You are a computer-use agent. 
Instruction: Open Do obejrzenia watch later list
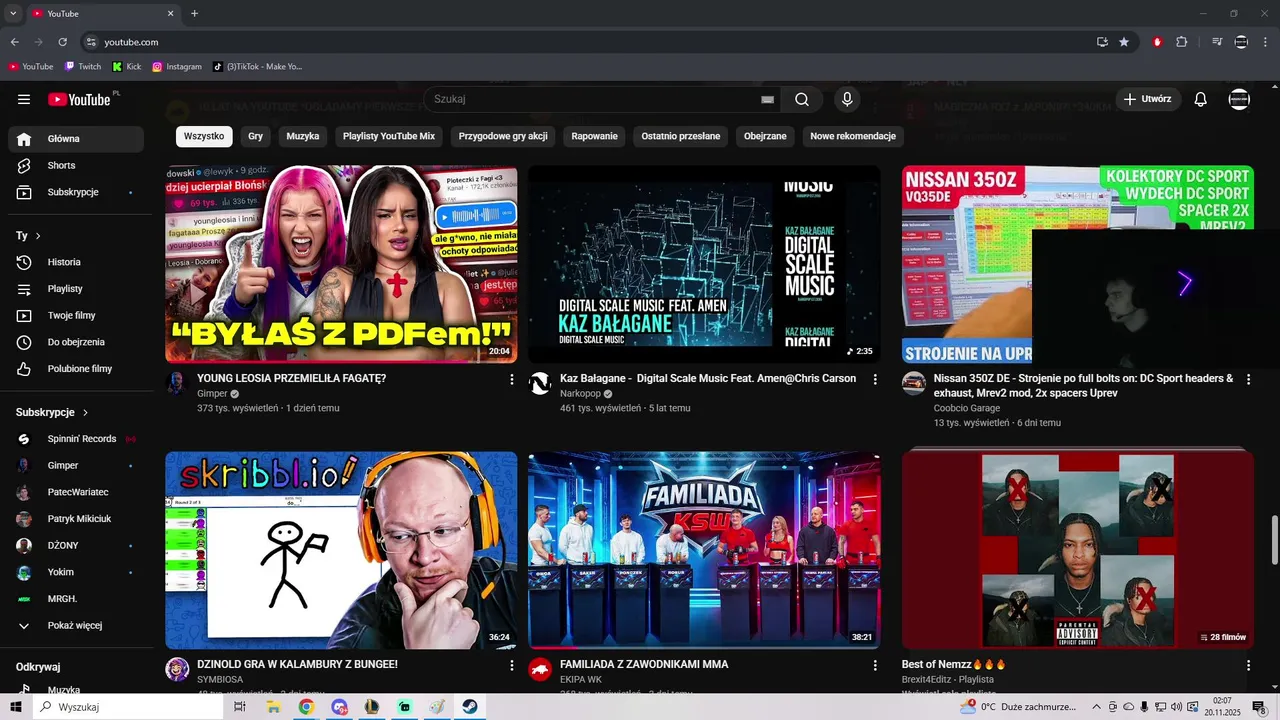76,342
